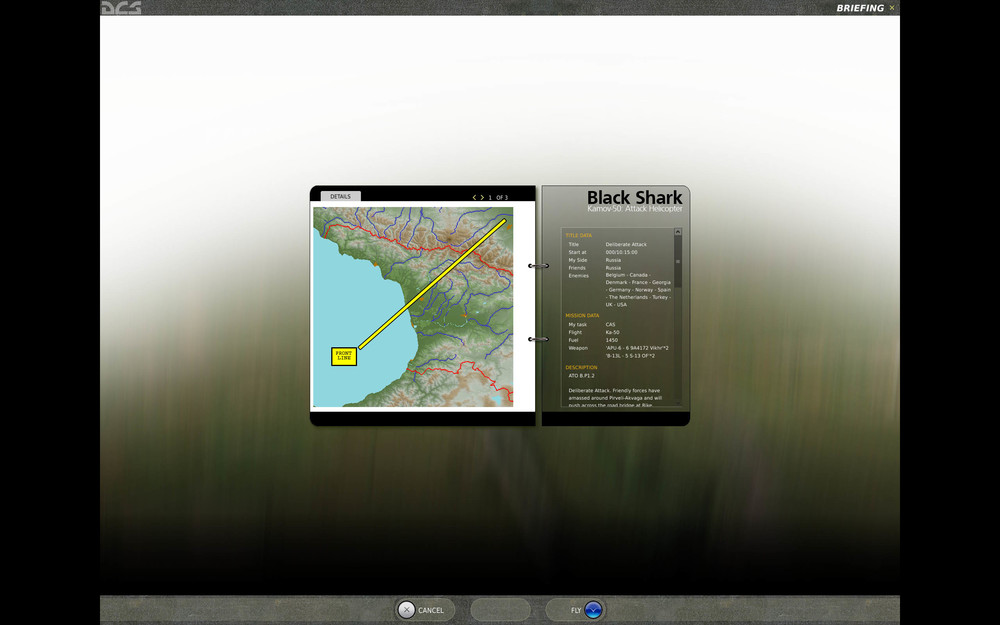This screenshot has height=625, width=1000.
Task: Click the 'Black Shark' title text
Action: point(635,197)
